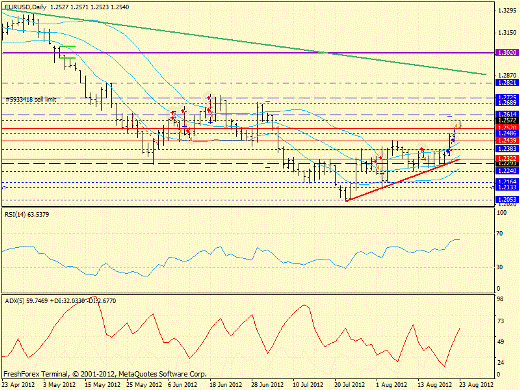Click the purple 1.3020 price tag

(506, 53)
